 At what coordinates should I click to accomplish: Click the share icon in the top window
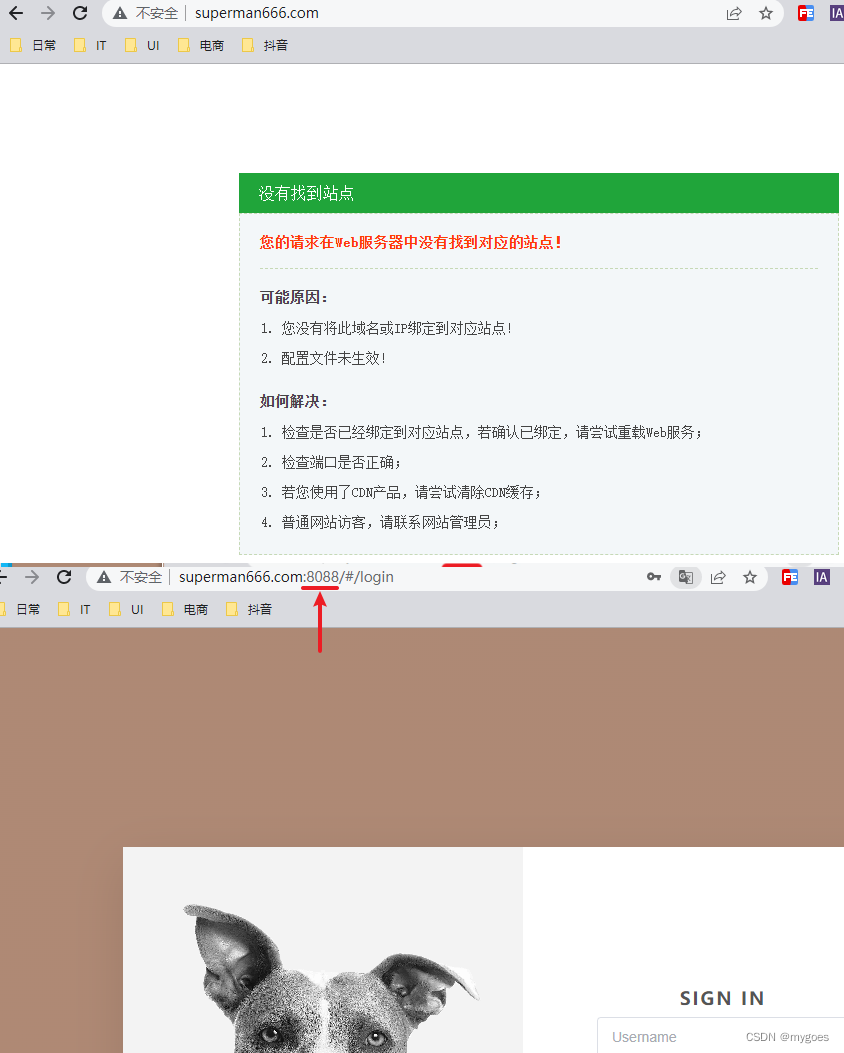(734, 13)
